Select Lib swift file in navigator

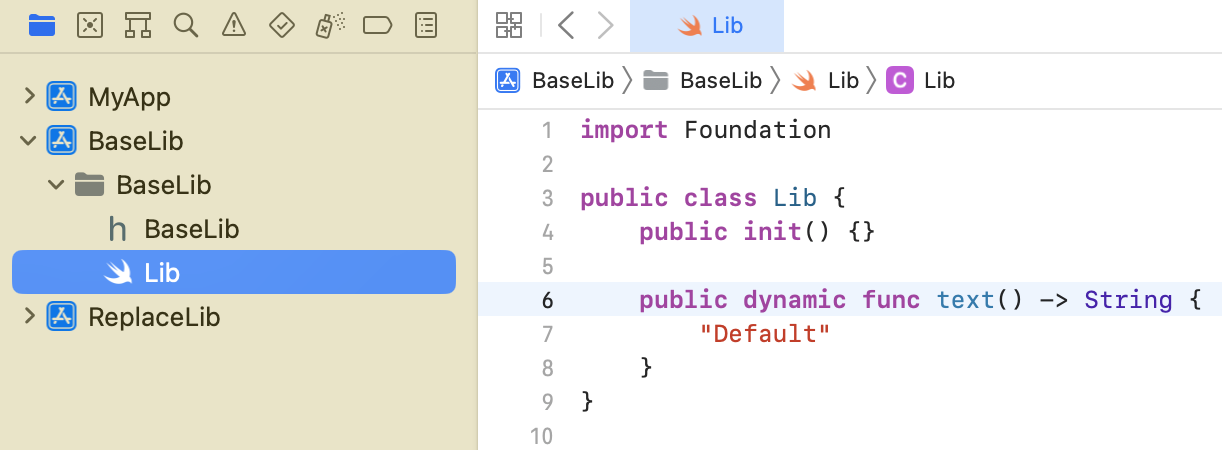tap(234, 272)
